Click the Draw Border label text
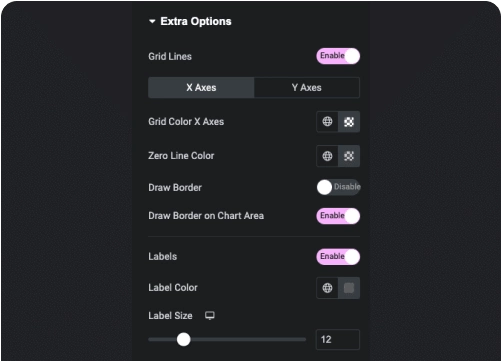The height and width of the screenshot is (361, 501). tap(175, 187)
